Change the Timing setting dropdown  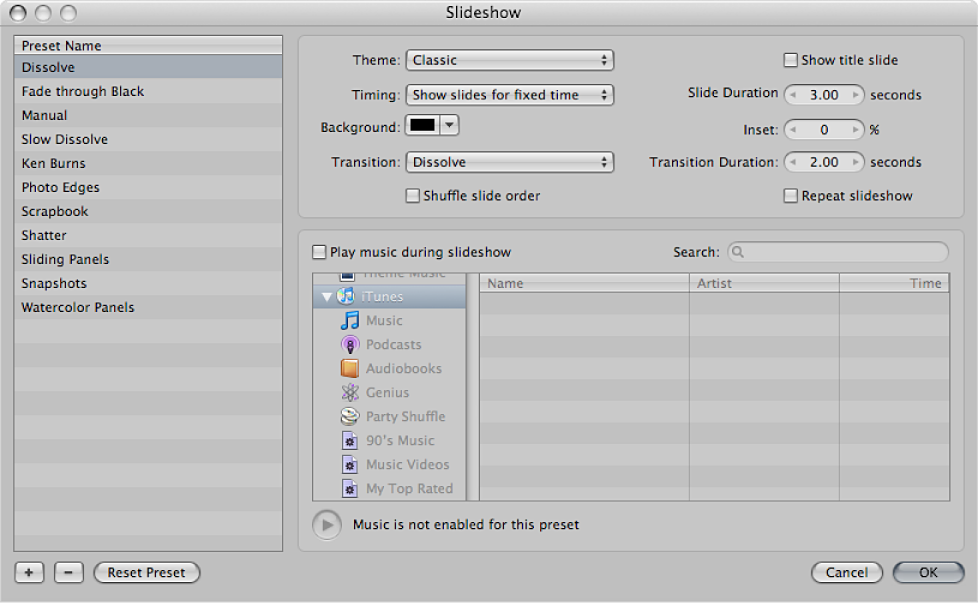click(510, 94)
